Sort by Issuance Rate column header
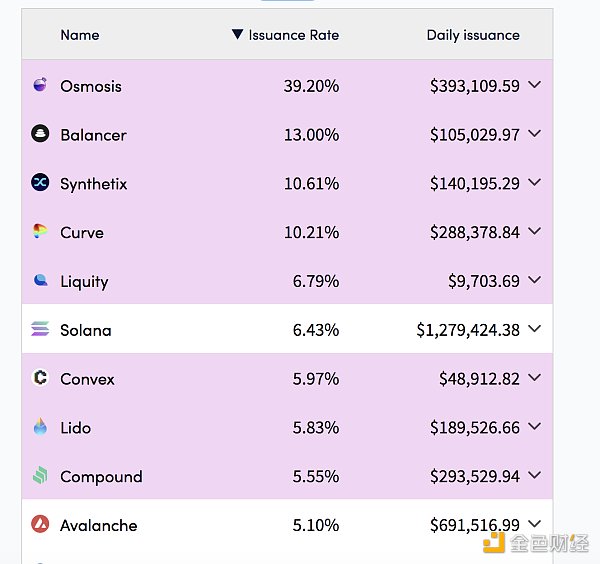600x564 pixels. coord(292,35)
